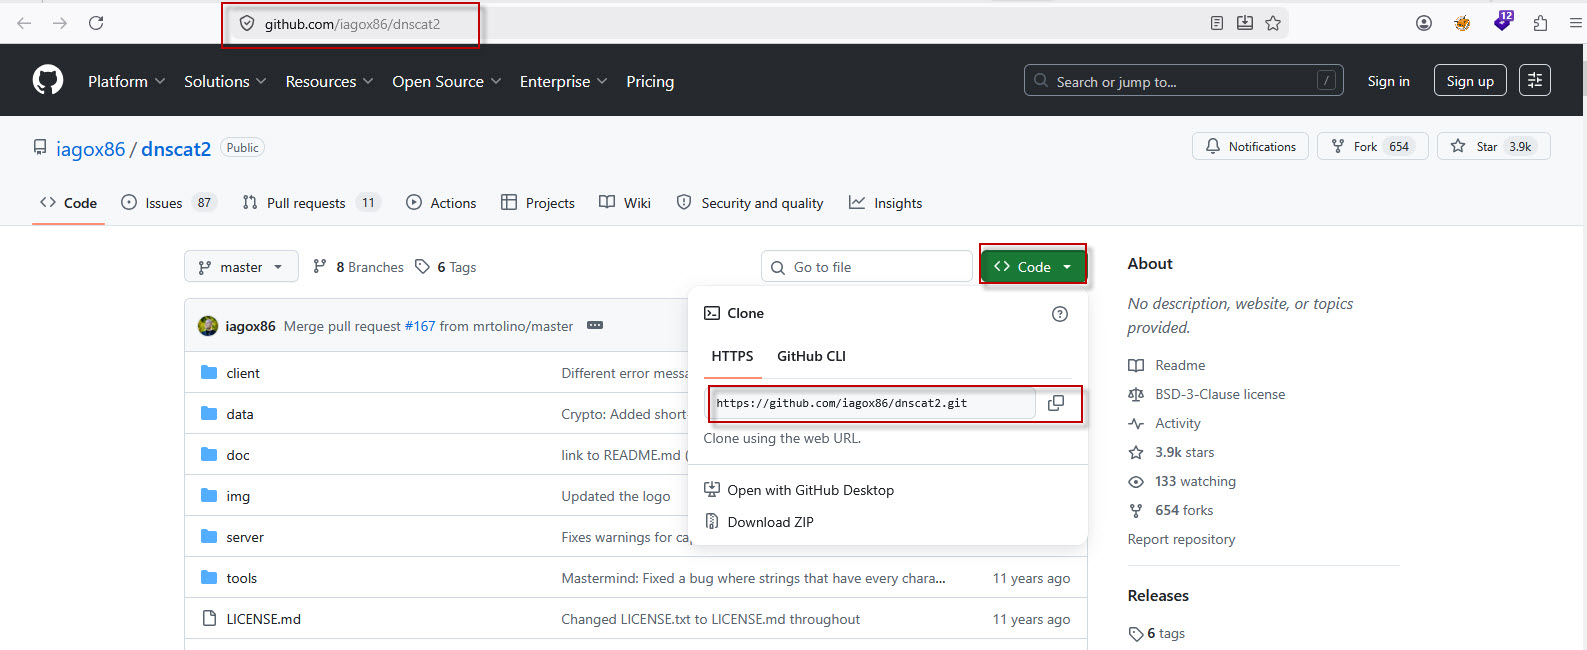Image resolution: width=1587 pixels, height=650 pixels.
Task: Open the Insights tab
Action: point(886,203)
